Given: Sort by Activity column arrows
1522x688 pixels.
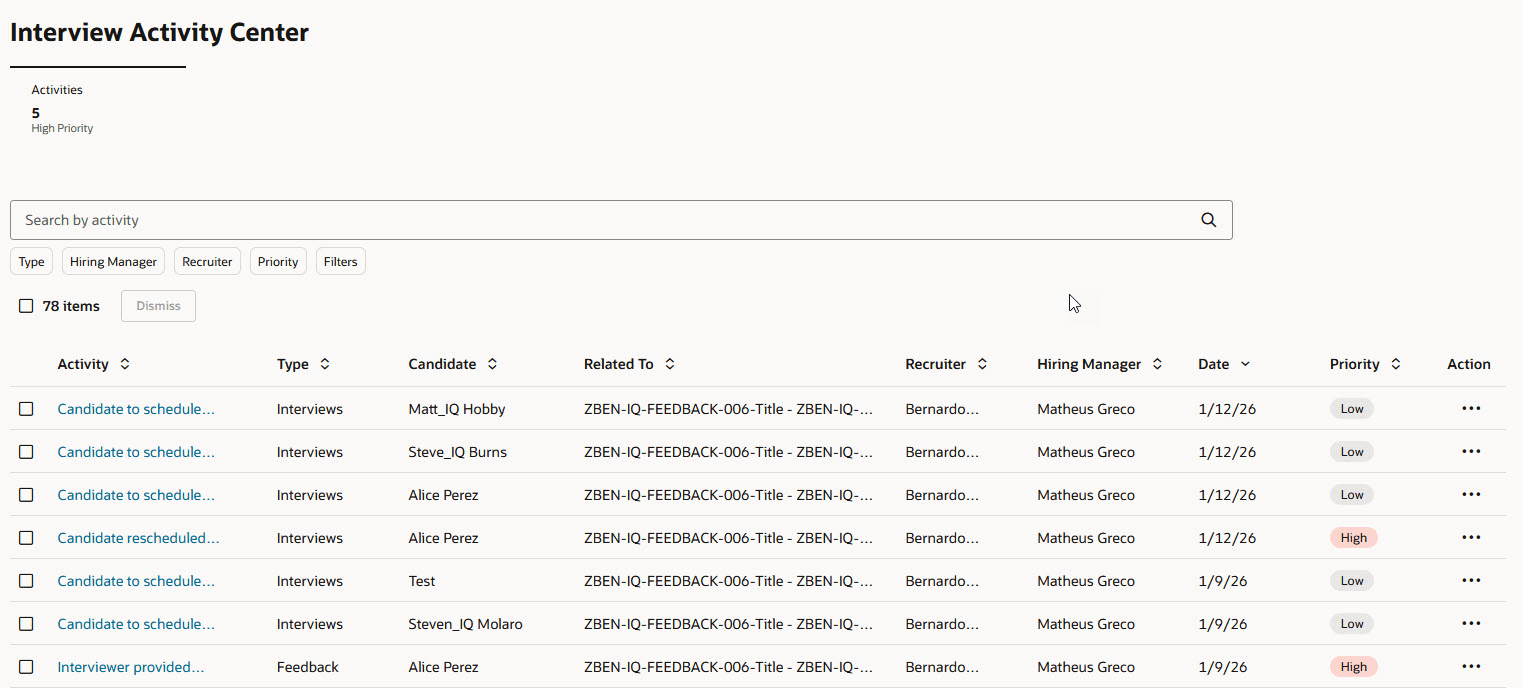Looking at the screenshot, I should [124, 364].
